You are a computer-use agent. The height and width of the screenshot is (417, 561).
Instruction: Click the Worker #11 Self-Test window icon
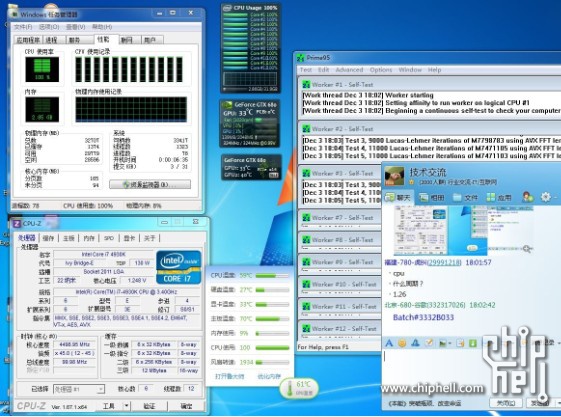306,306
